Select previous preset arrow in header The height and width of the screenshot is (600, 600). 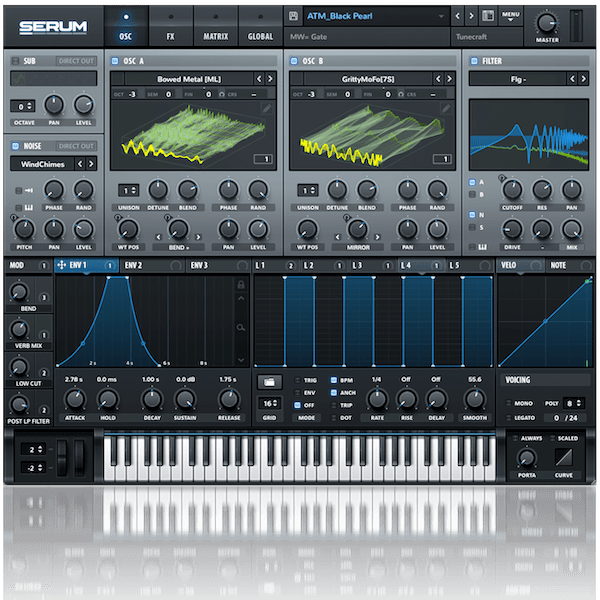(458, 16)
